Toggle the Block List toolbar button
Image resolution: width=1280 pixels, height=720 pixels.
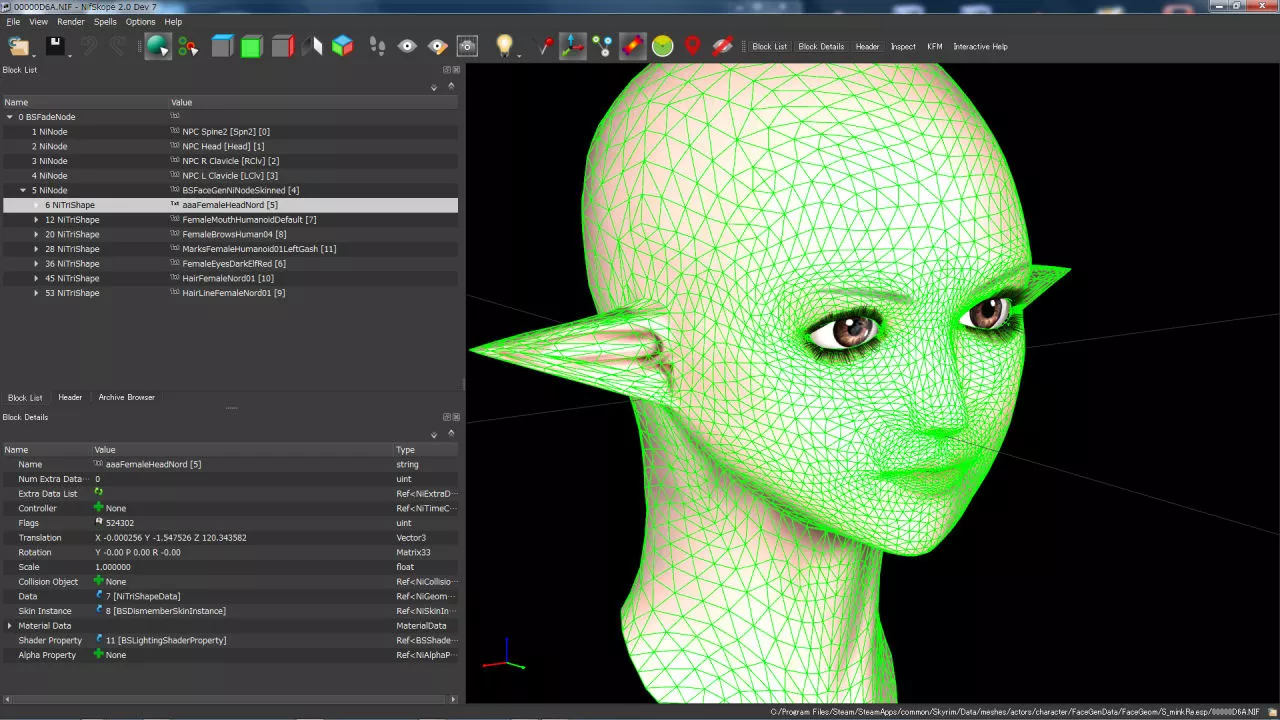click(769, 47)
